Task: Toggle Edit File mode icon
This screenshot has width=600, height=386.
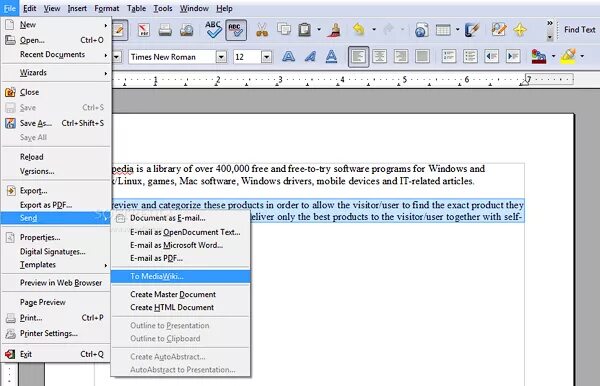Action: tap(119, 30)
